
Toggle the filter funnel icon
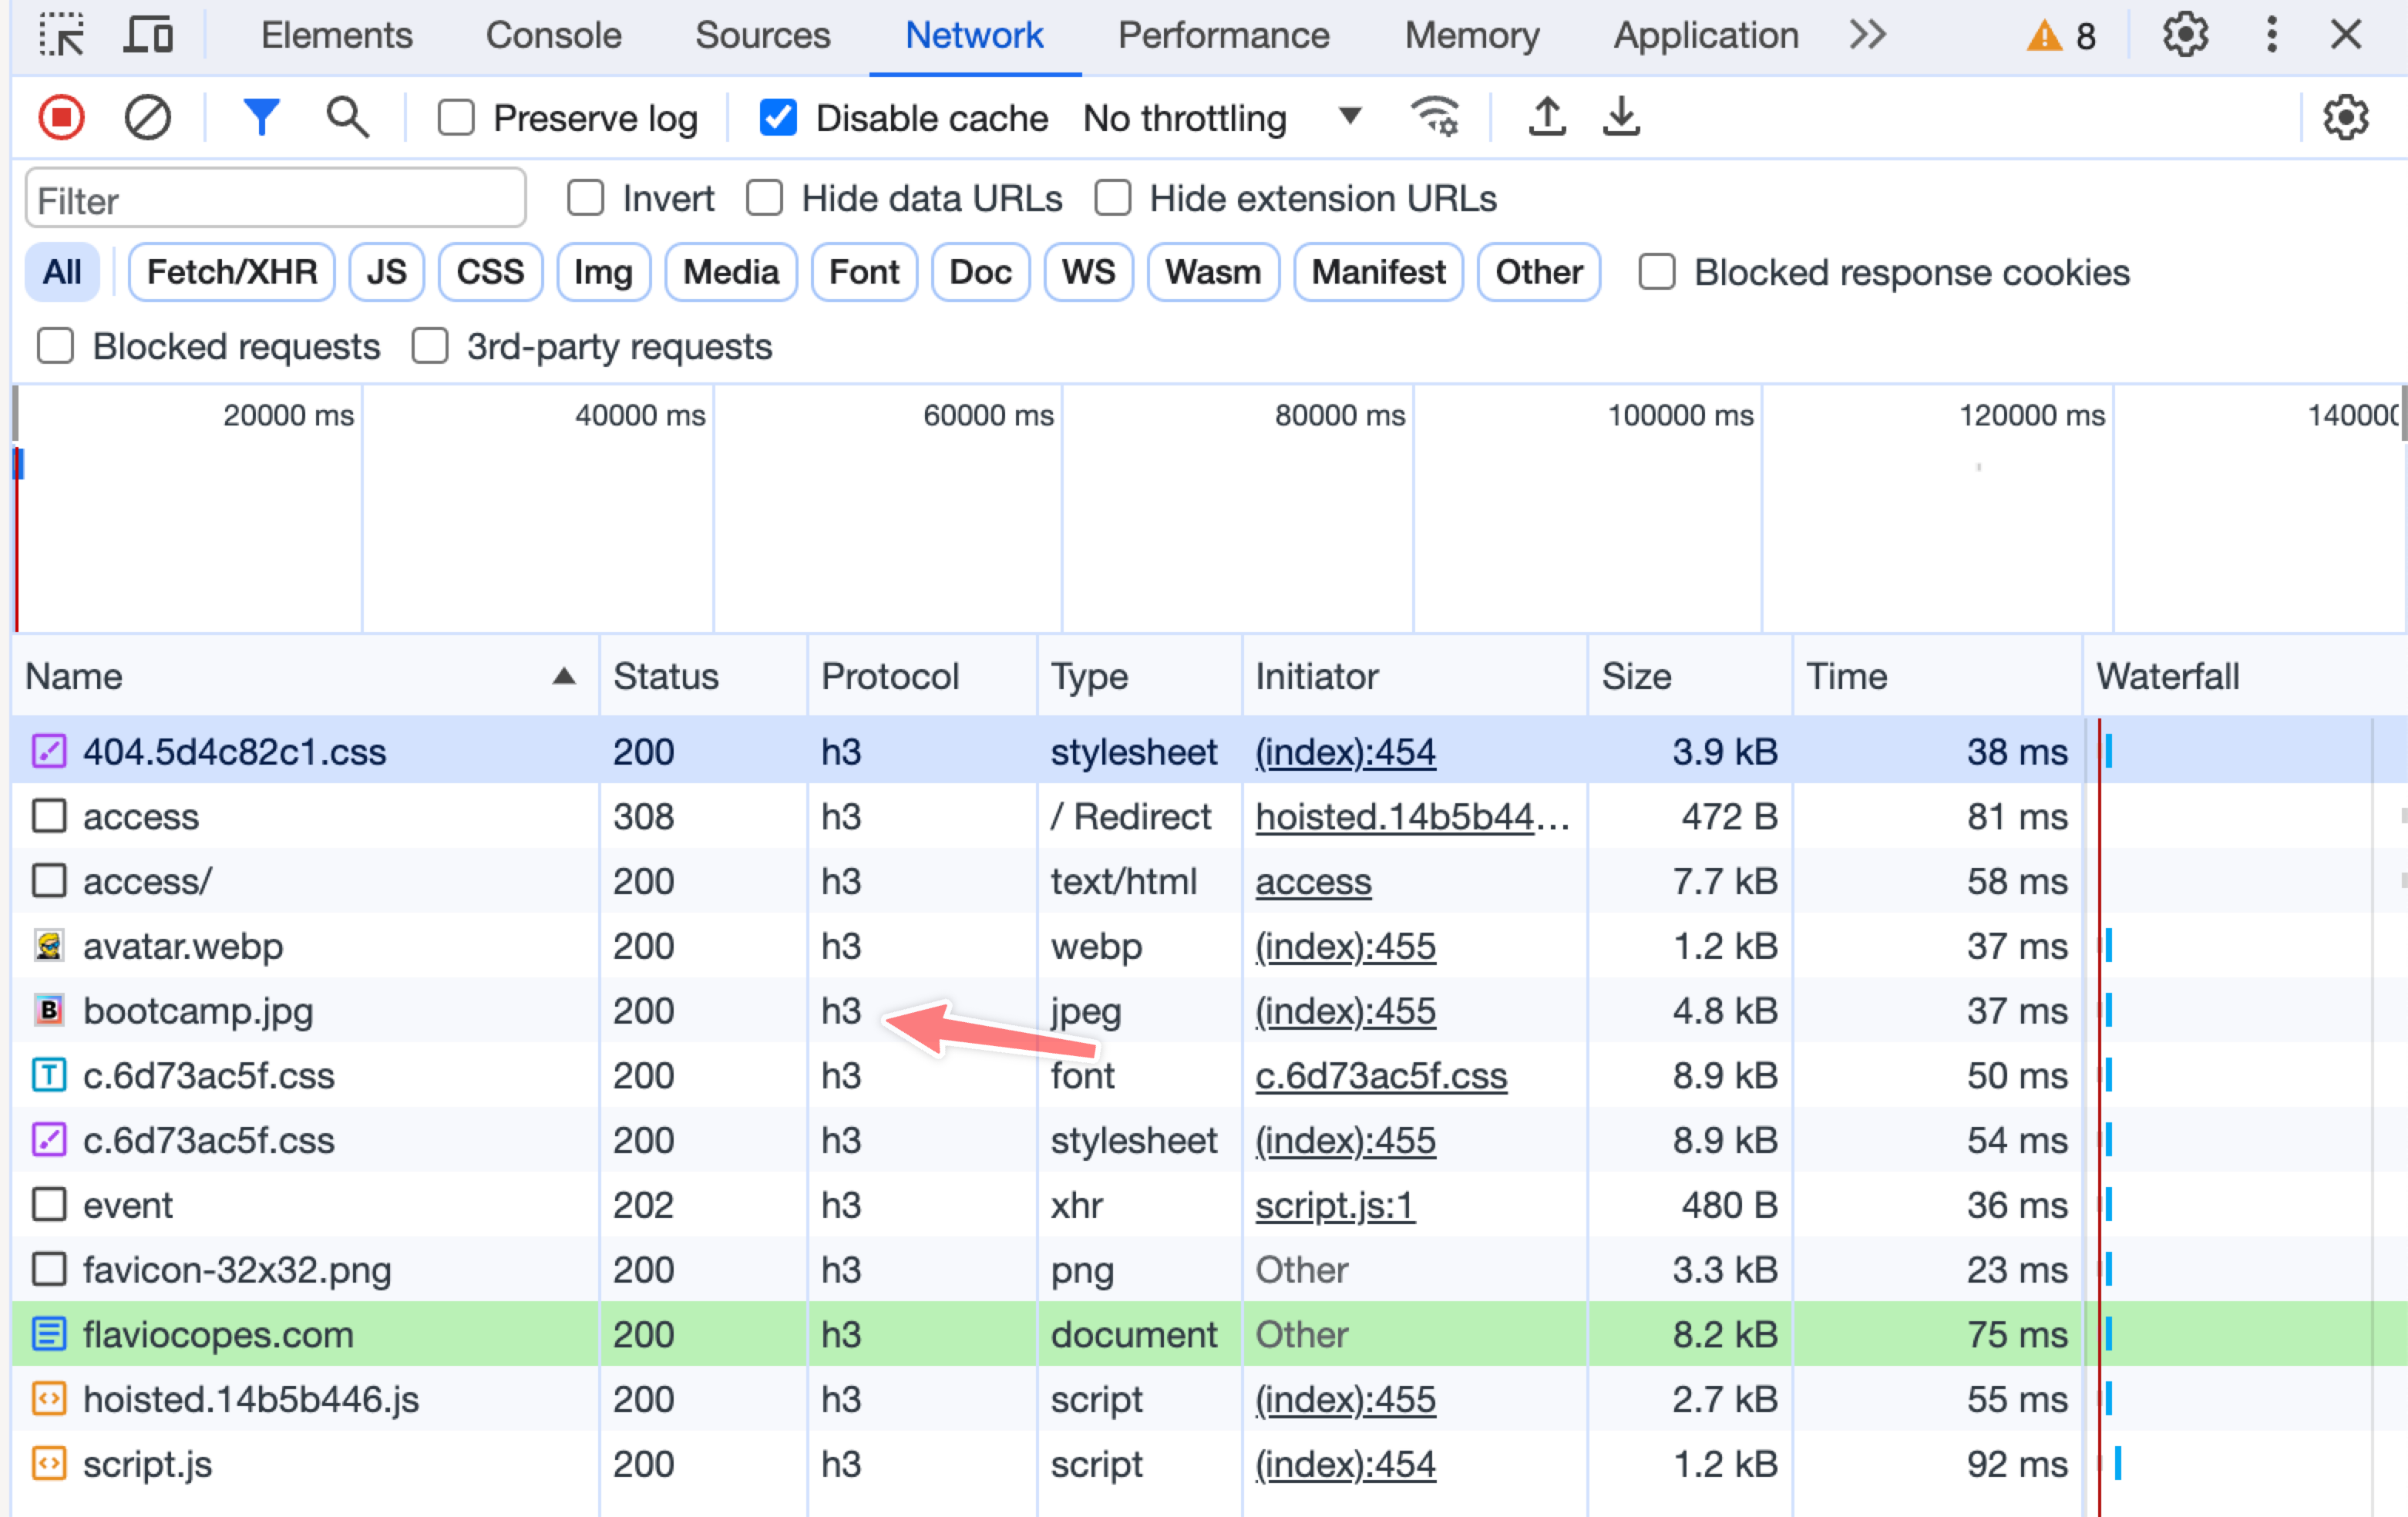[x=261, y=118]
